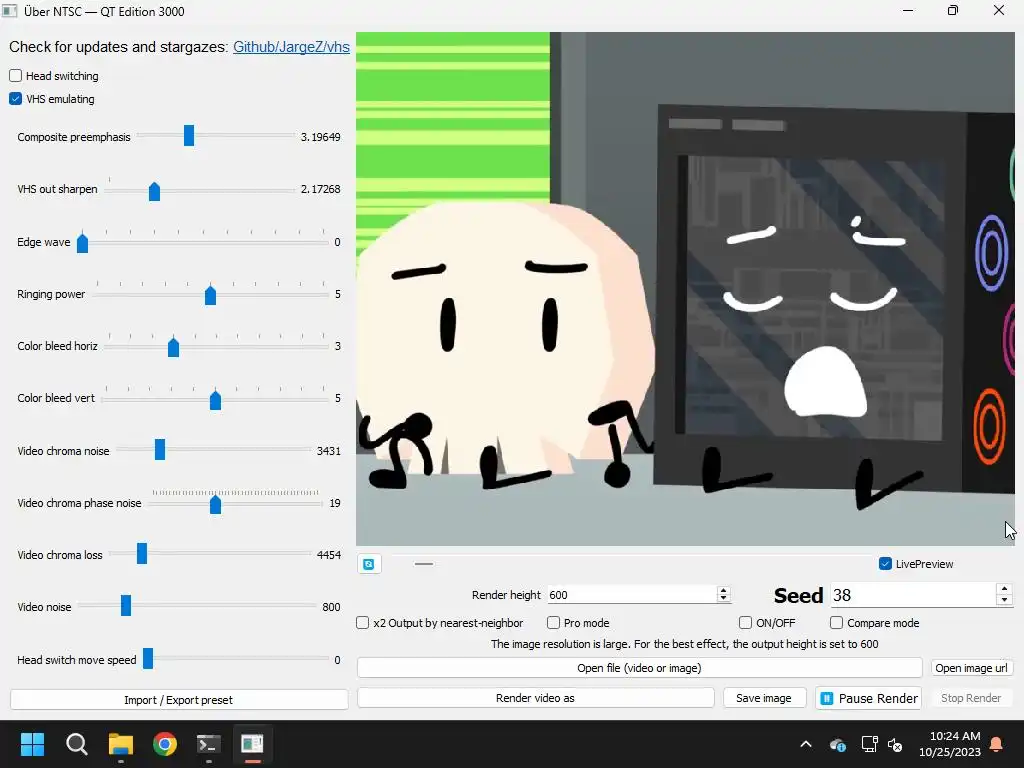Viewport: 1024px width, 768px height.
Task: Select the Über NTSC app taskbar icon
Action: (x=252, y=744)
